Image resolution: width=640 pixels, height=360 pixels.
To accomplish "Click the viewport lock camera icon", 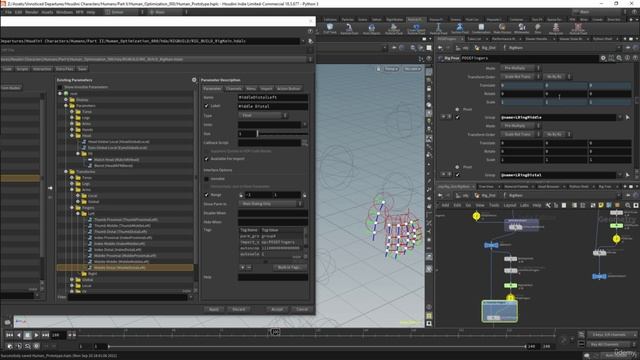I will 379,69.
